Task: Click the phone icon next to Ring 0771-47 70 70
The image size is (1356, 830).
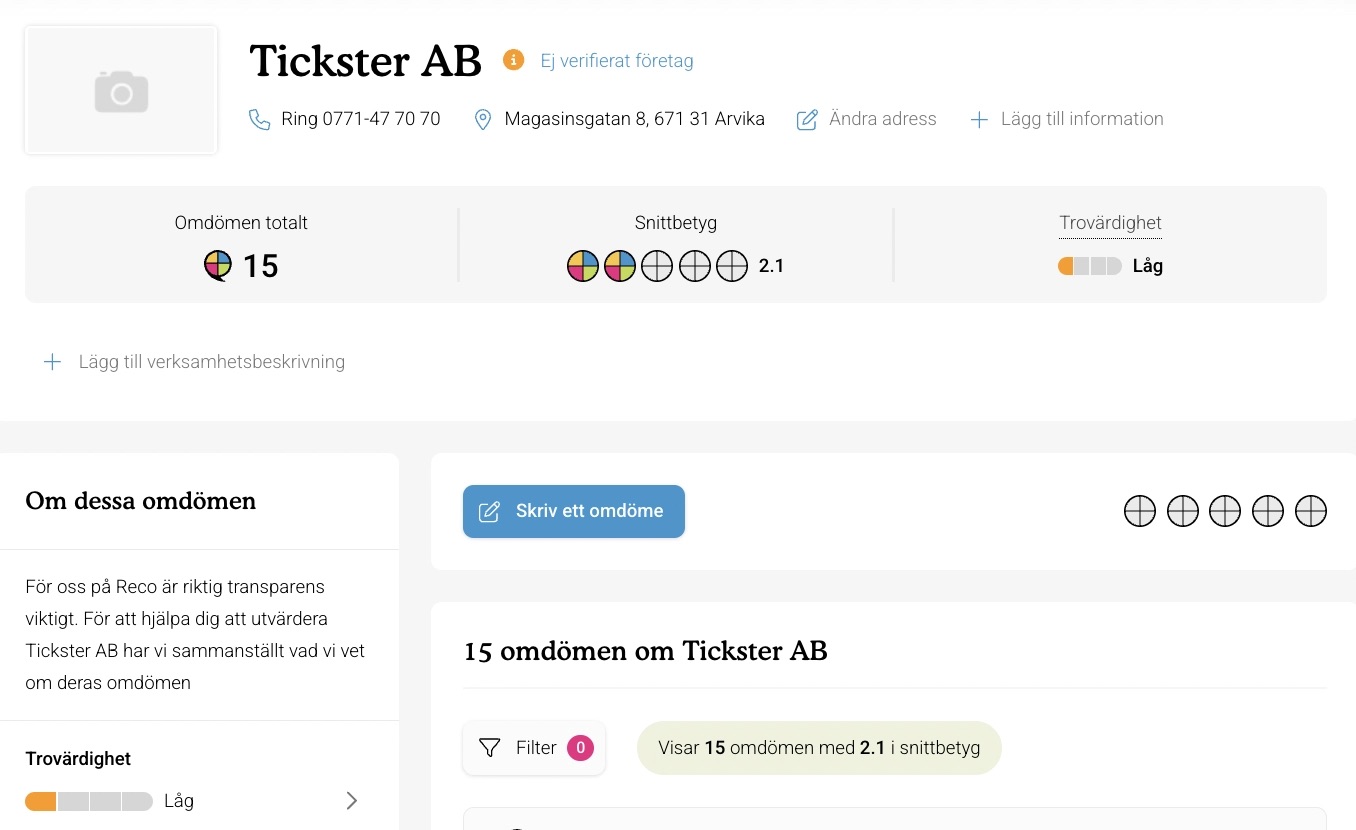Action: [259, 118]
